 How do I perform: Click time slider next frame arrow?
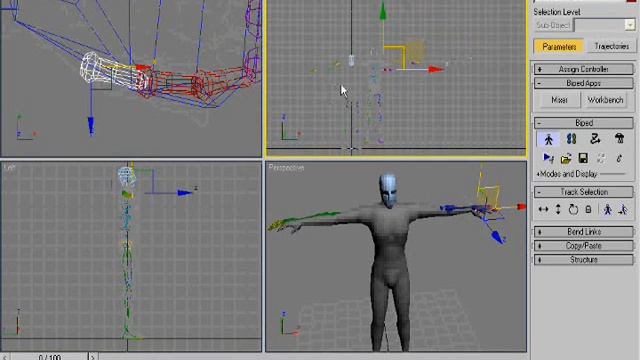(92, 357)
